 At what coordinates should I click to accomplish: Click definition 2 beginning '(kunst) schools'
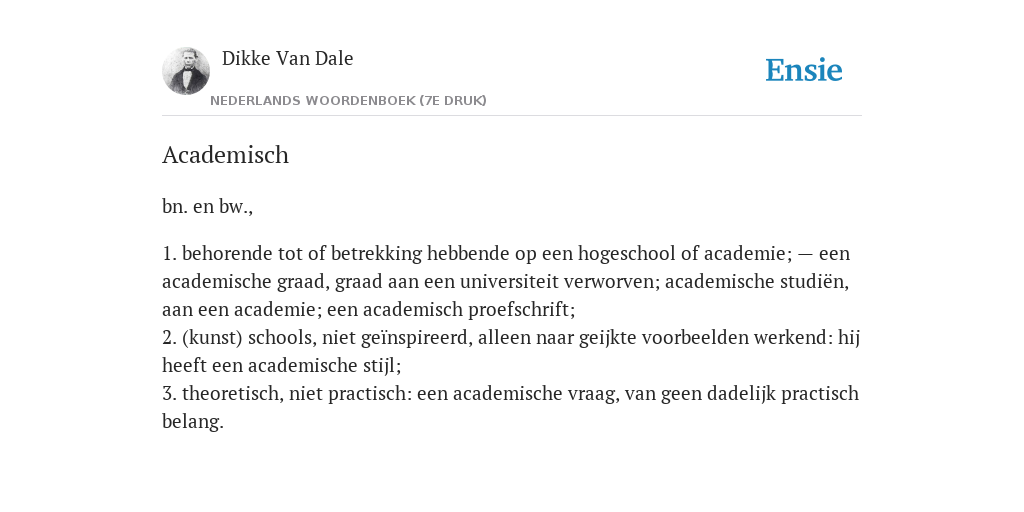511,351
